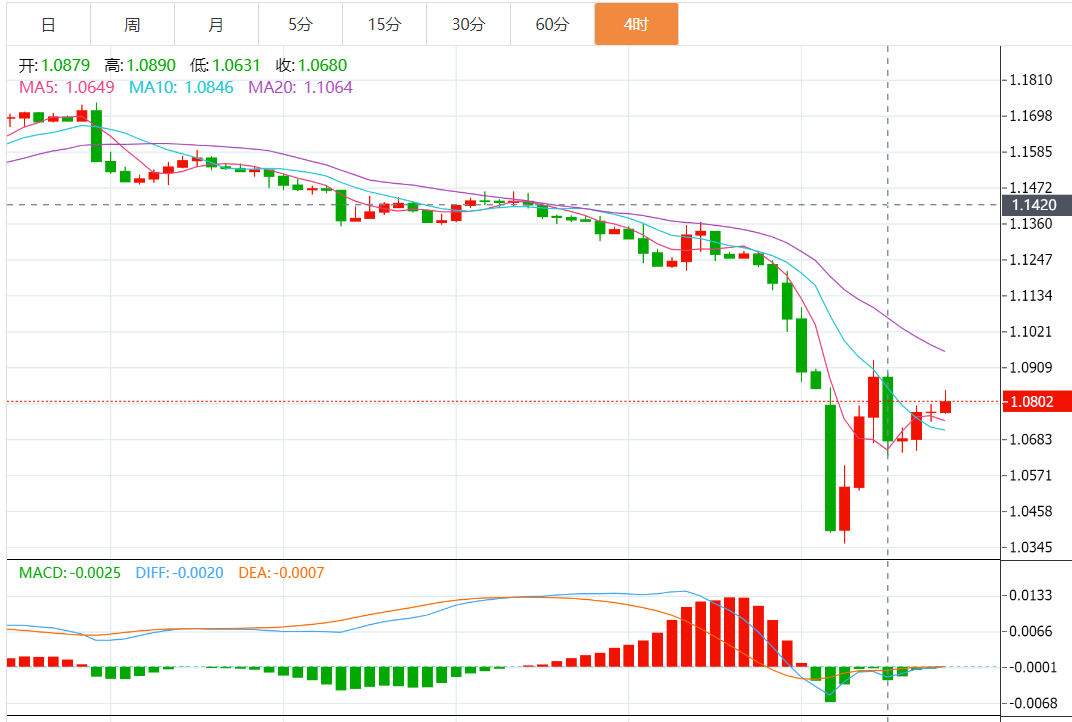This screenshot has height=722, width=1072.
Task: Click the -0.0001 MACD axis label
Action: 1031,667
